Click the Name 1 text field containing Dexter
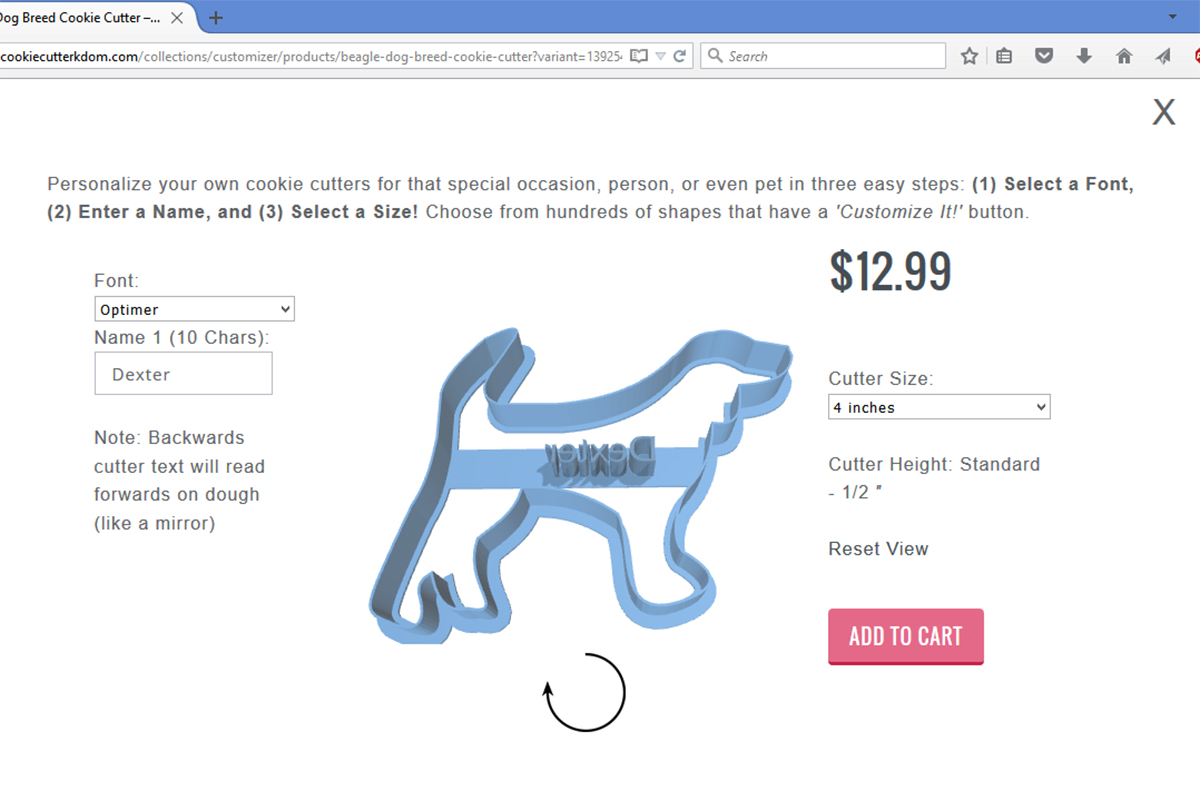Screen dimensions: 1200x801 (183, 374)
